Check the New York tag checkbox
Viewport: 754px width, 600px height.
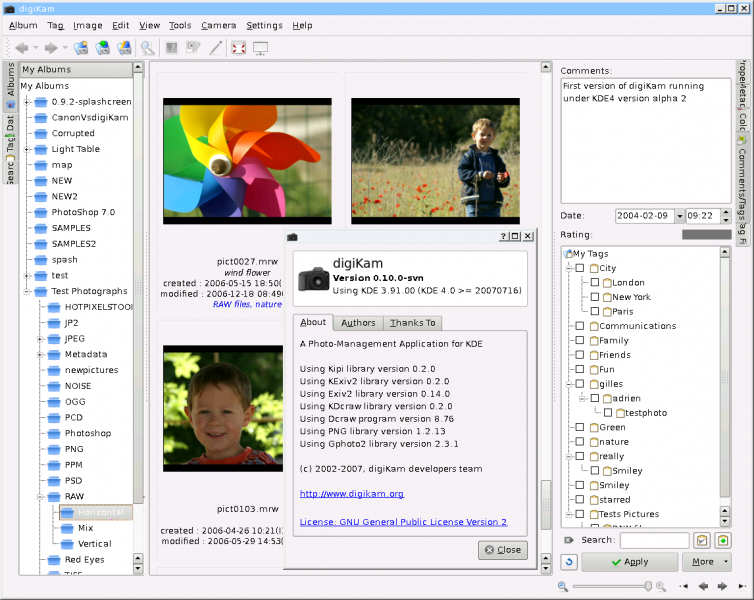point(595,297)
